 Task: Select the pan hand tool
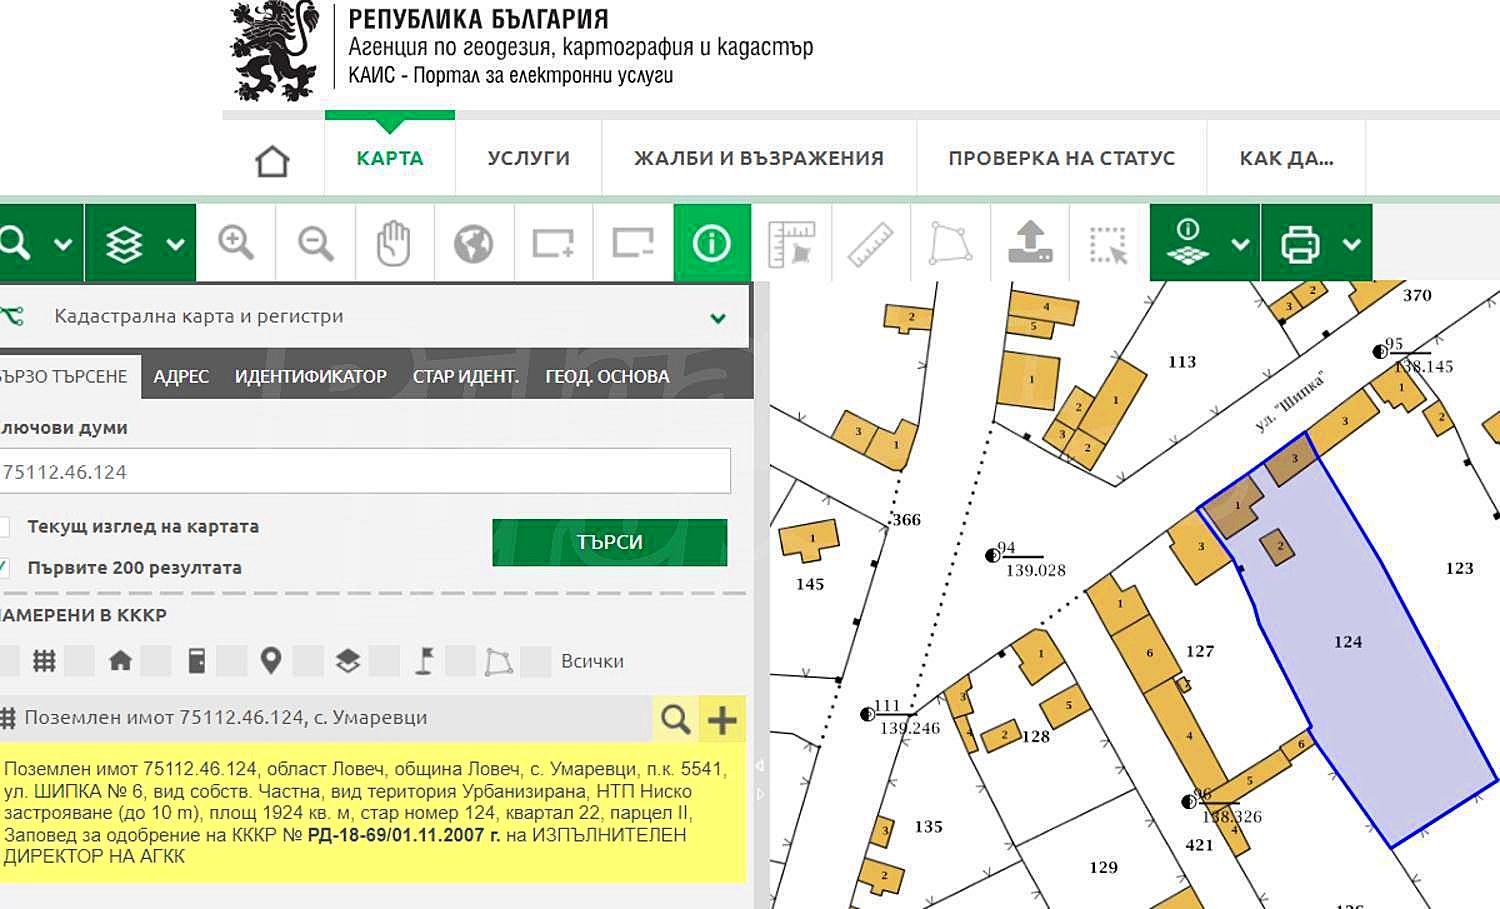click(x=394, y=243)
